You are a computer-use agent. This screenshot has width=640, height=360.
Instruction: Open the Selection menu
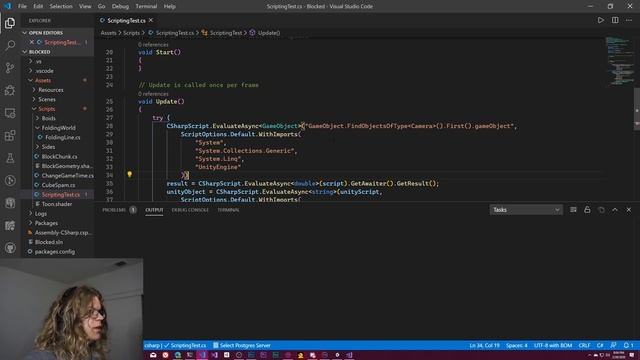61,6
